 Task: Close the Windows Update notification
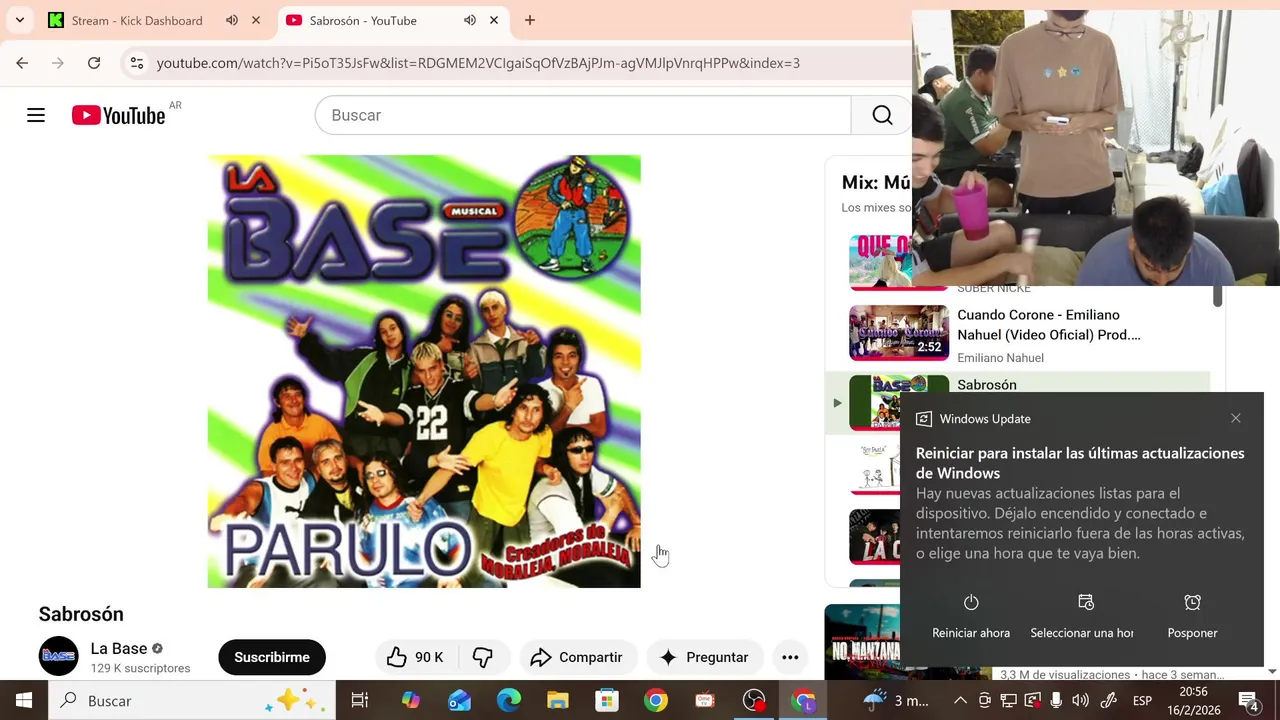coord(1236,418)
